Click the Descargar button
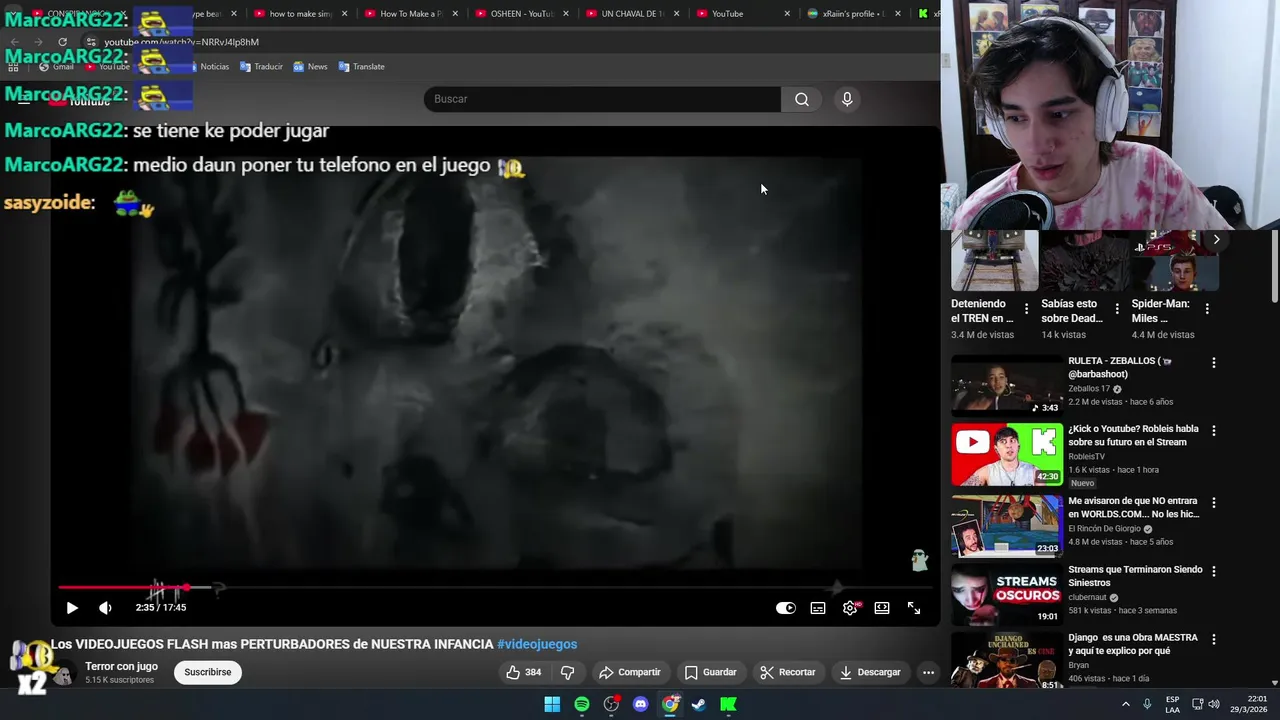 click(870, 672)
